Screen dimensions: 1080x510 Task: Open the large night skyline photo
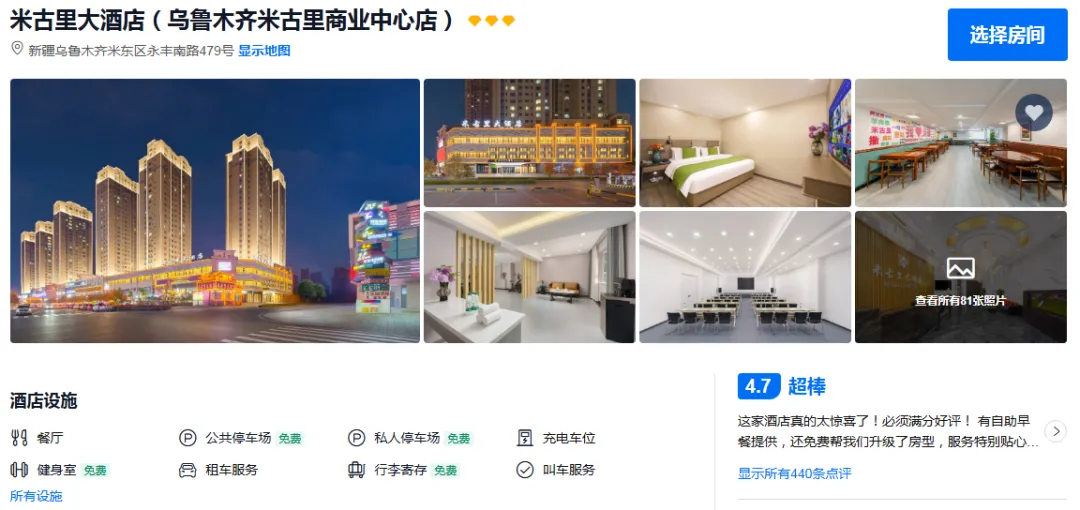(x=215, y=211)
